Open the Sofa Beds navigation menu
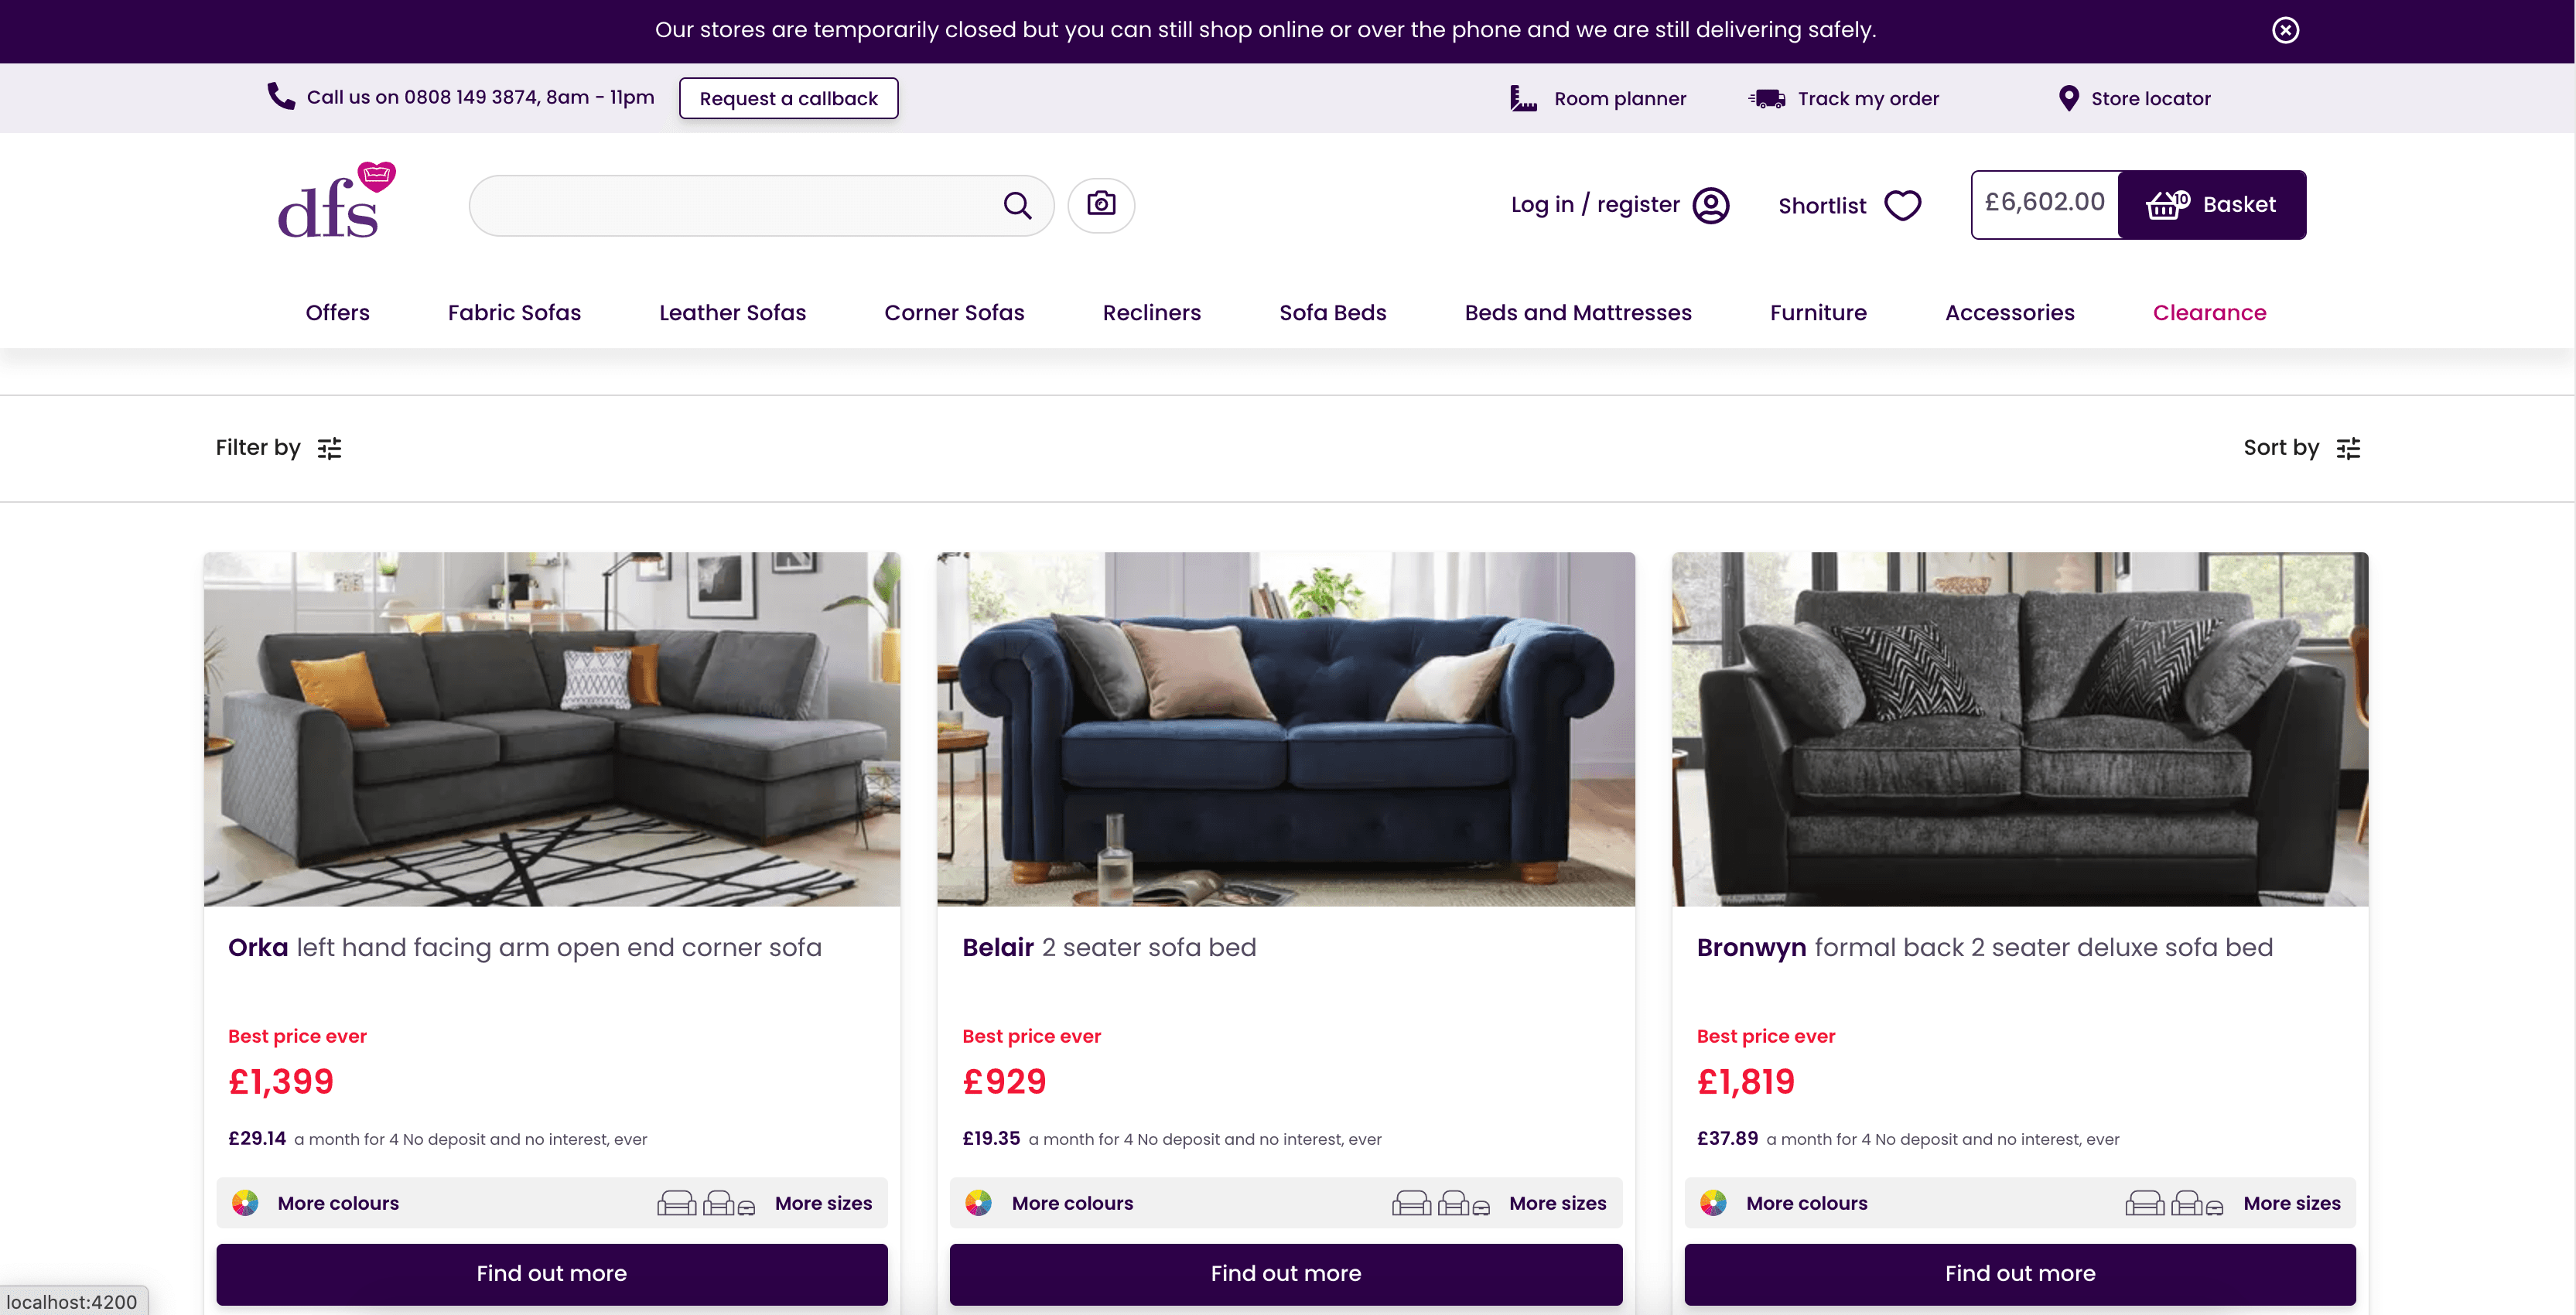 [1333, 313]
